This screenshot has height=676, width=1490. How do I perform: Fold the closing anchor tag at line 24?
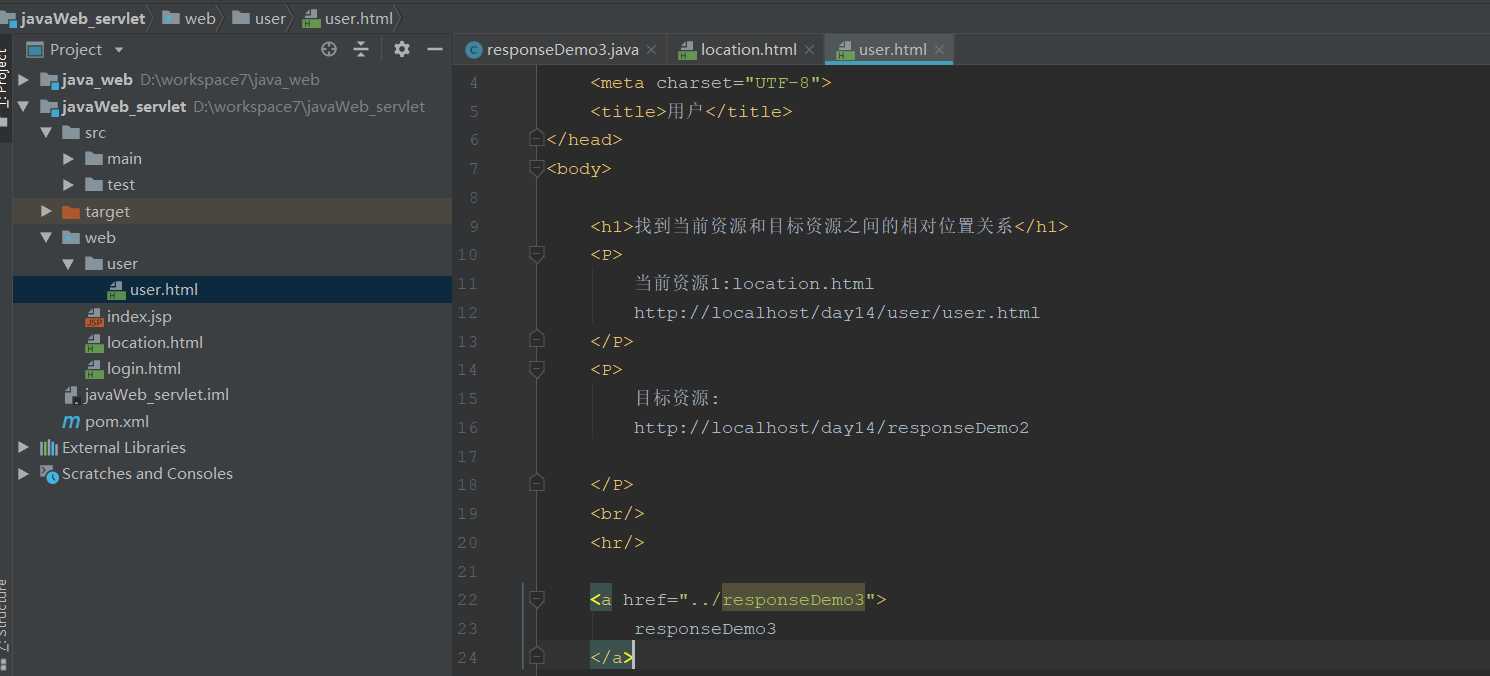[537, 657]
